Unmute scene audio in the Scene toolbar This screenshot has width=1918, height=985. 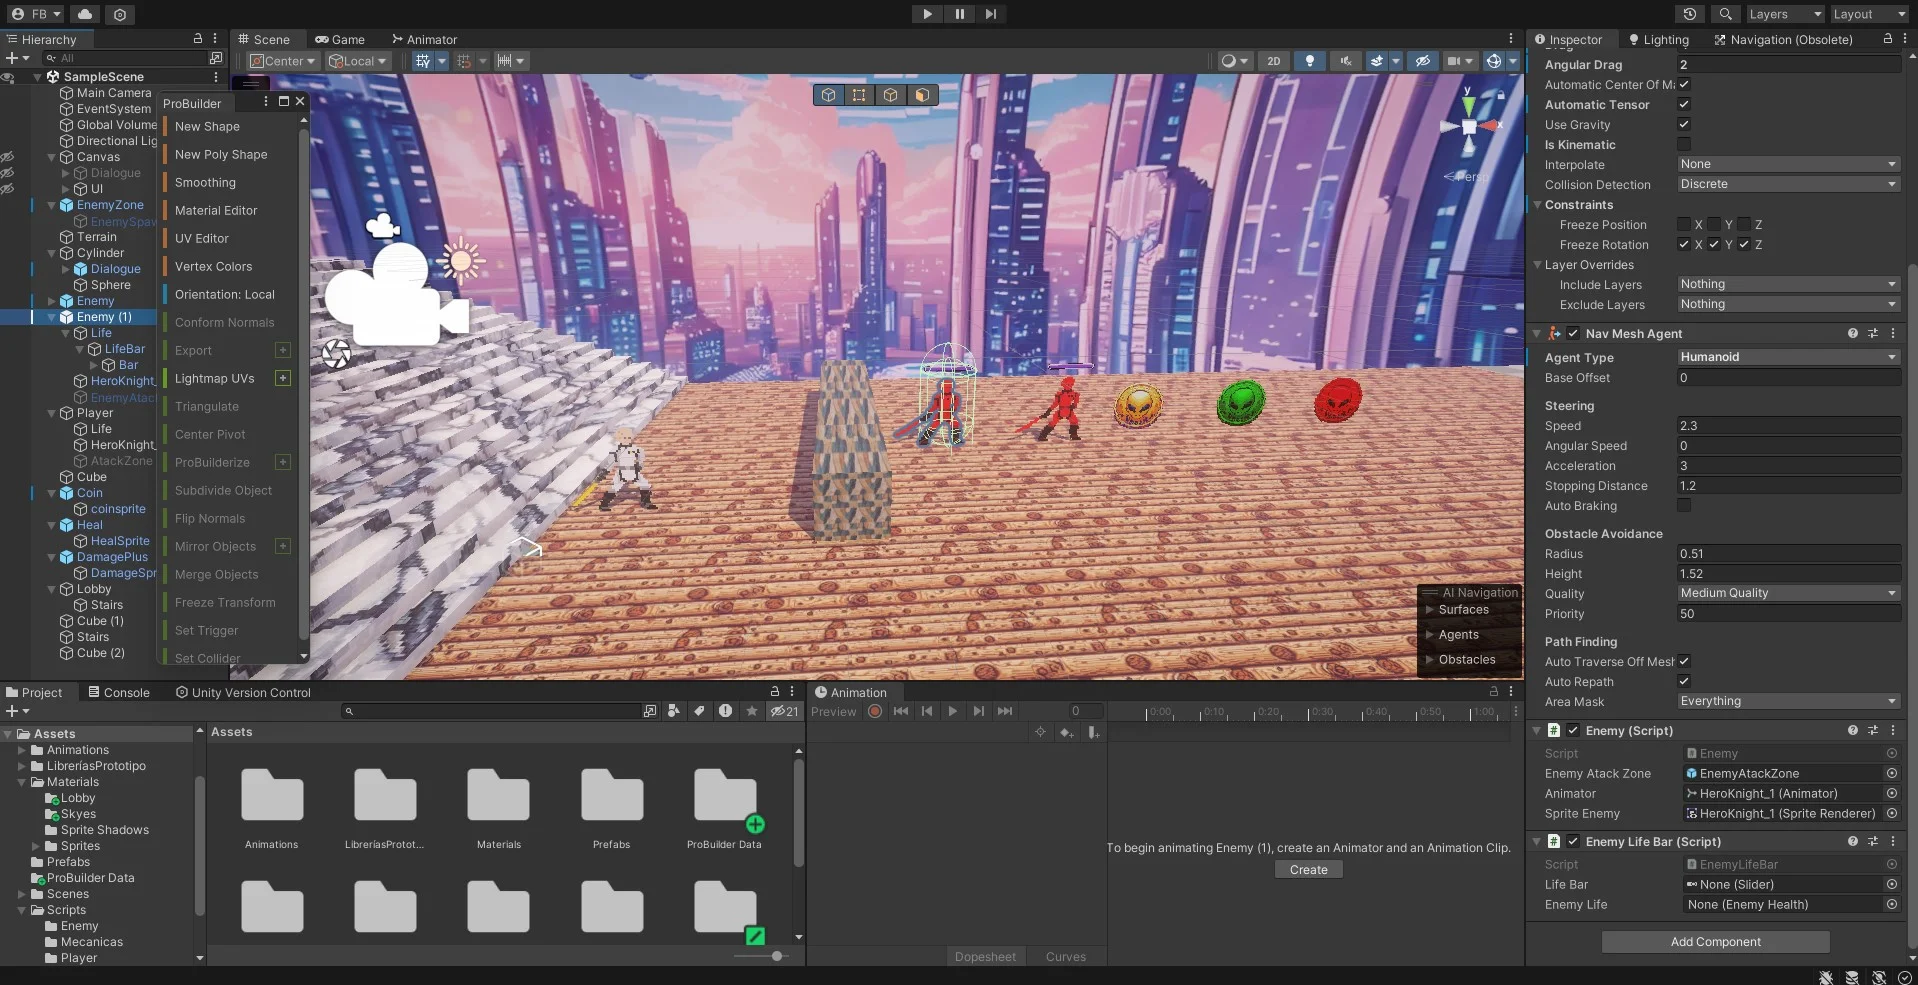[1347, 61]
